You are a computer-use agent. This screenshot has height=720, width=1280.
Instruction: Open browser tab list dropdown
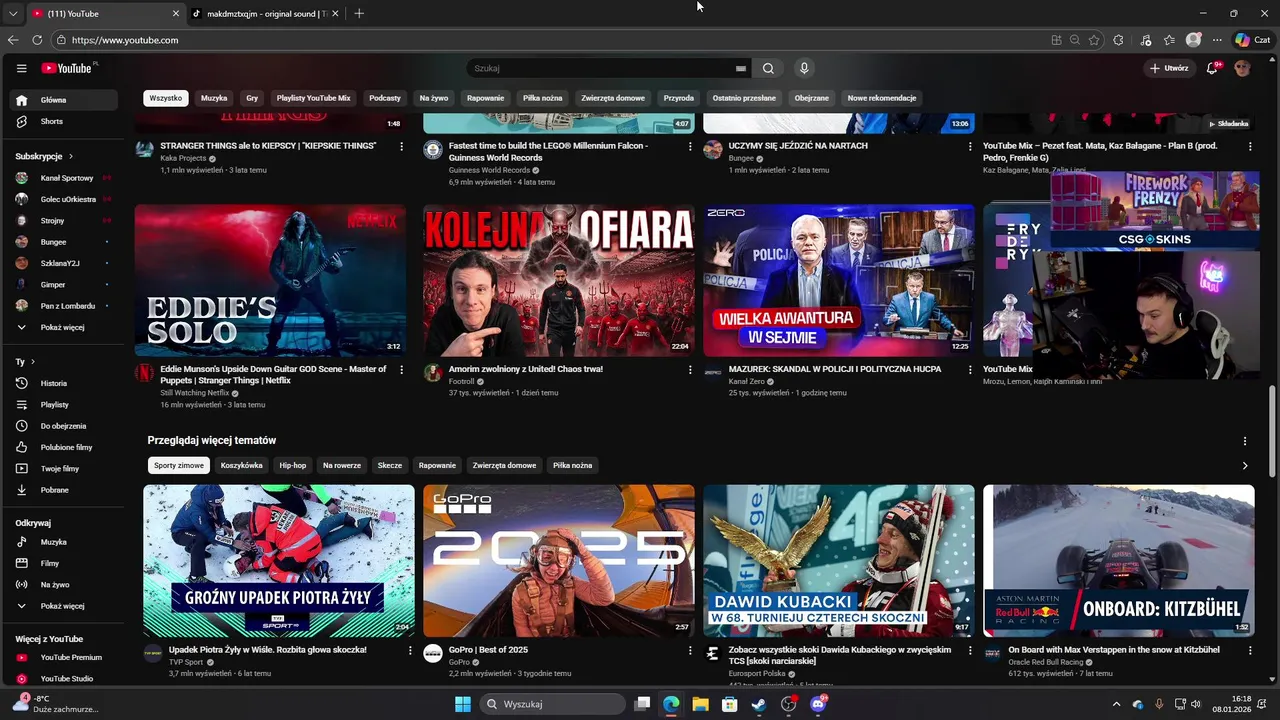click(x=12, y=13)
